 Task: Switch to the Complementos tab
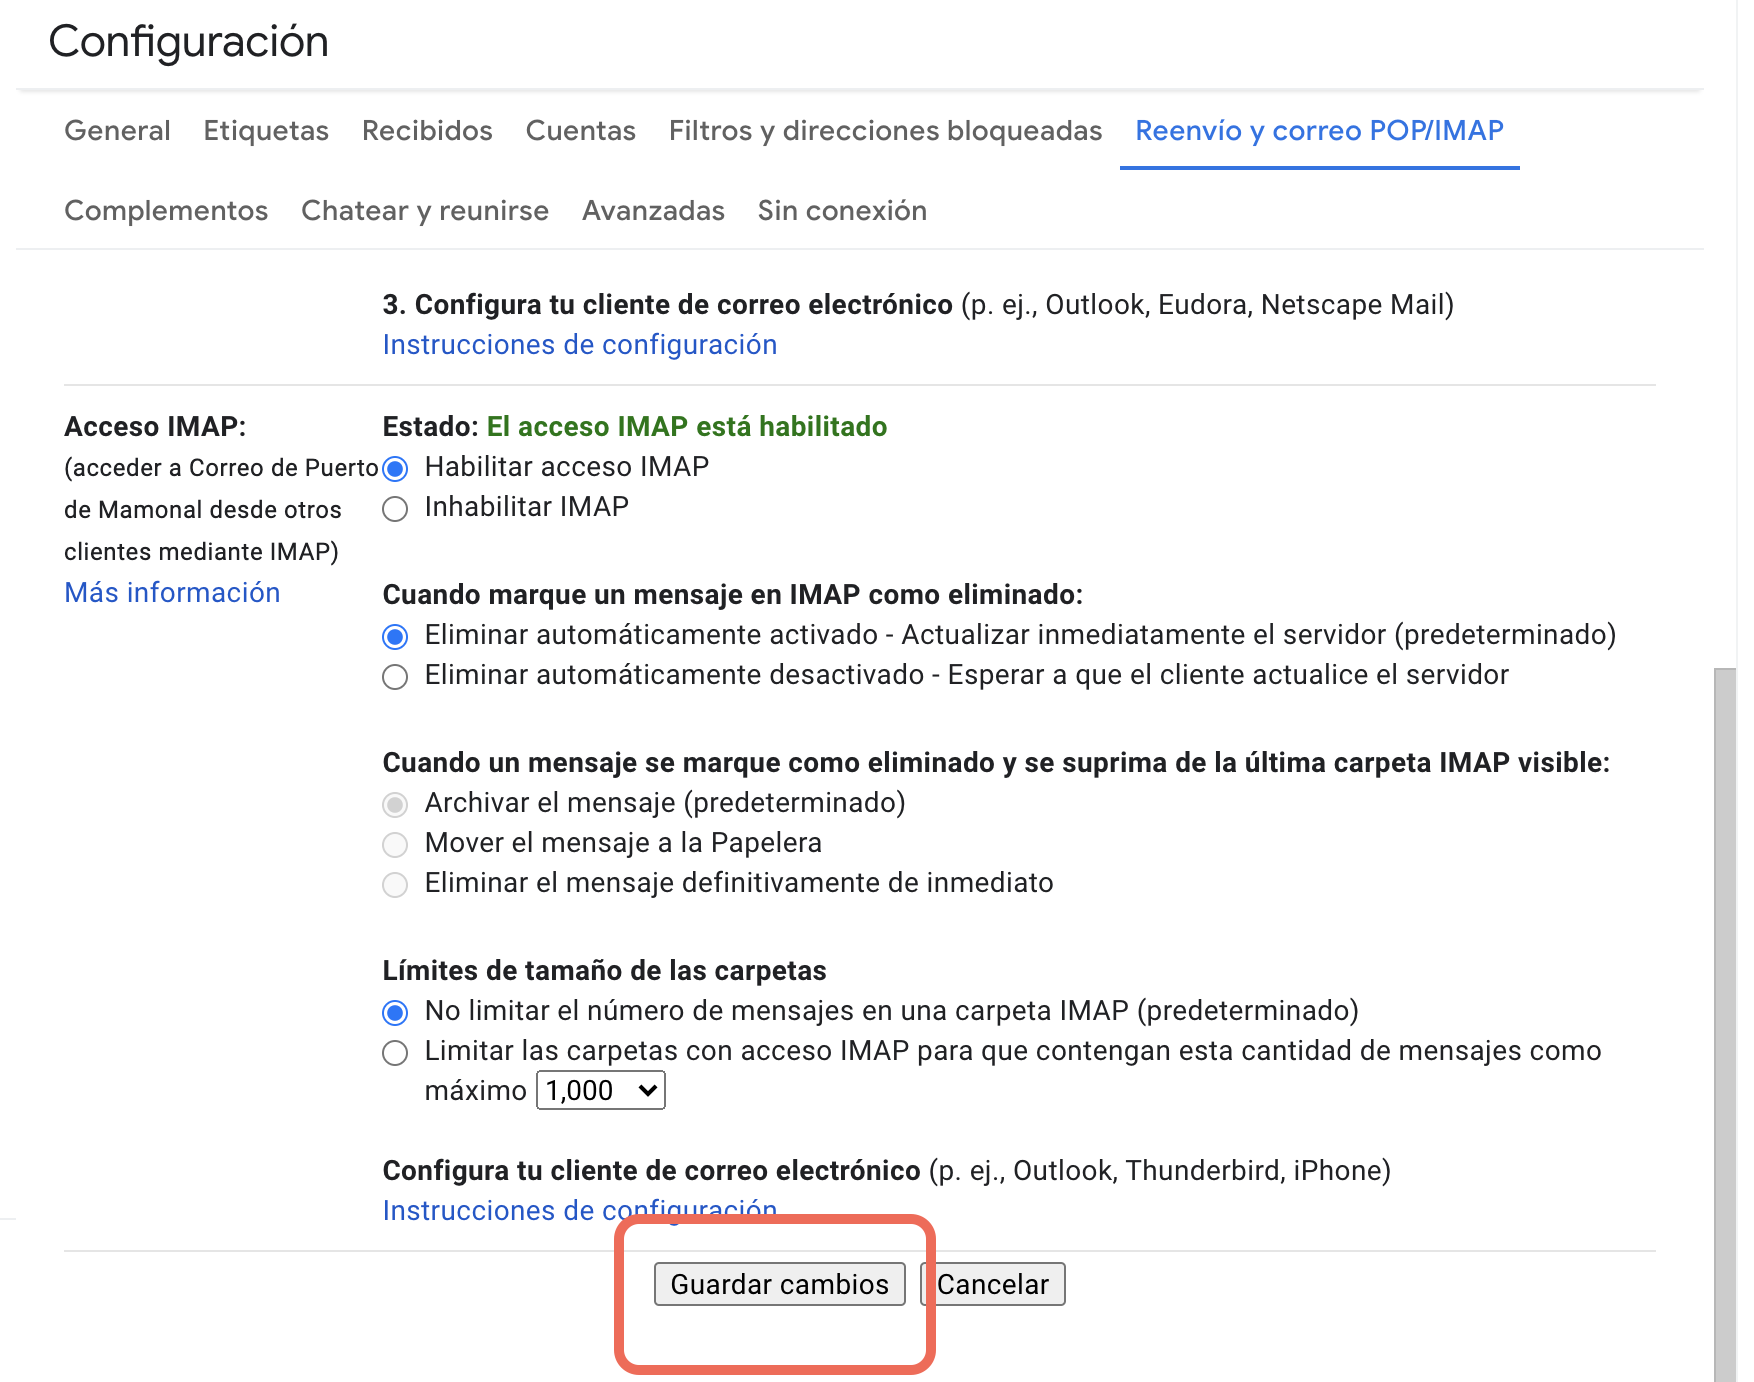pos(166,211)
